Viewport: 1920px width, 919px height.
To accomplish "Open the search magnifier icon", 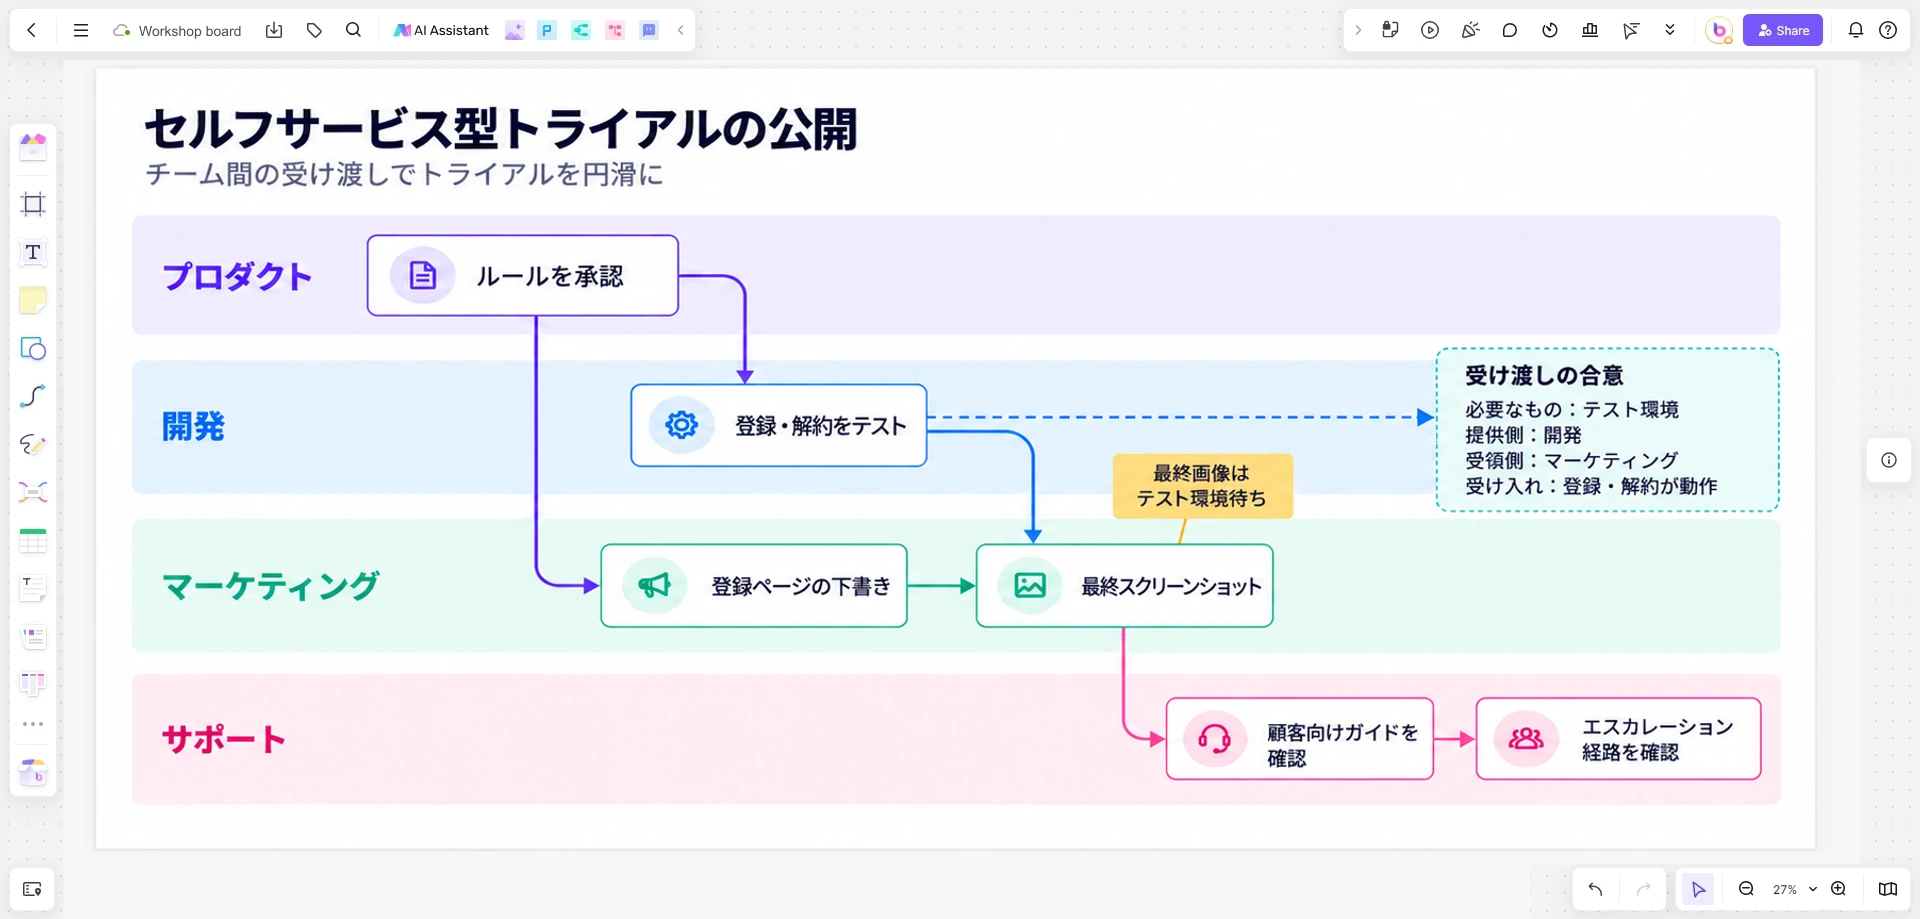I will [353, 30].
